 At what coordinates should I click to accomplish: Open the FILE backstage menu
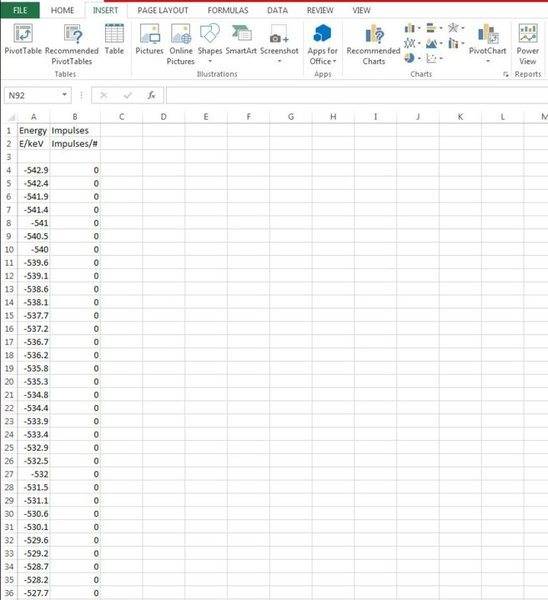(20, 10)
